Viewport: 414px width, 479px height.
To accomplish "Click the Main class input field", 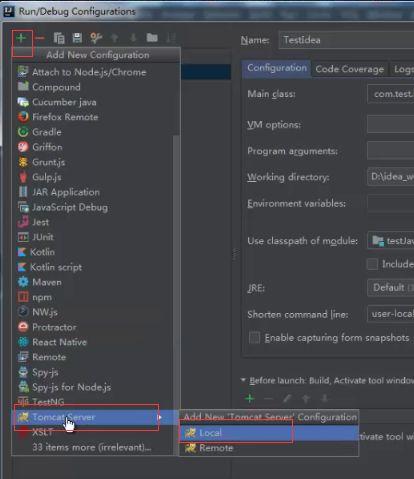I will [390, 94].
